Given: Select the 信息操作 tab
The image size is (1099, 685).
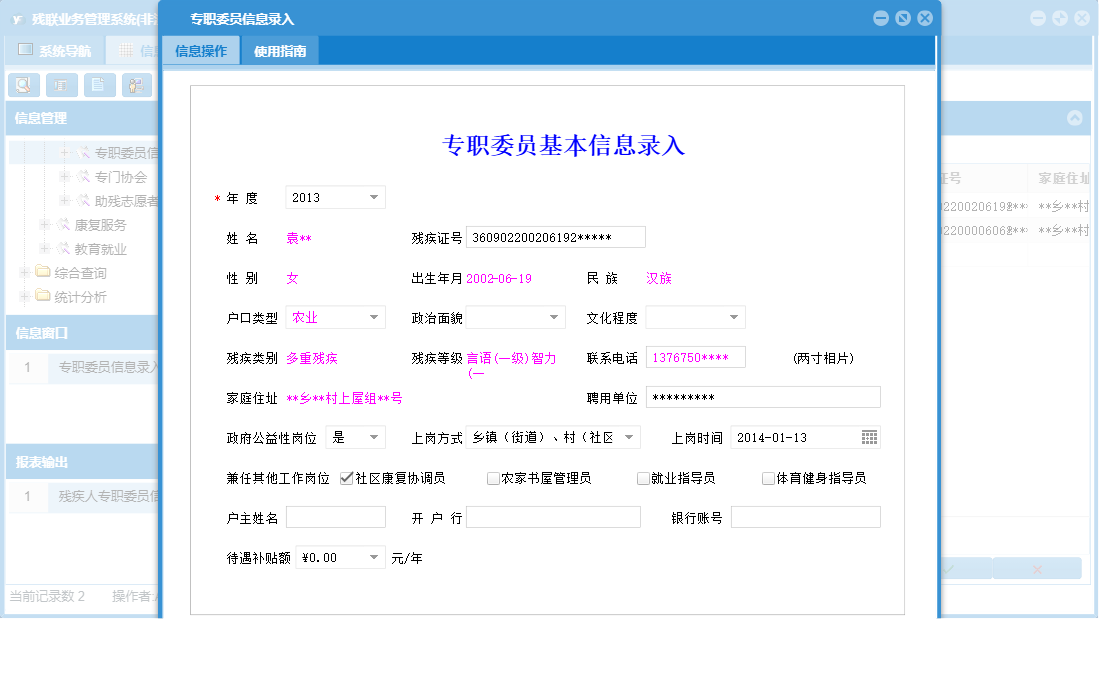Looking at the screenshot, I should click(x=200, y=49).
